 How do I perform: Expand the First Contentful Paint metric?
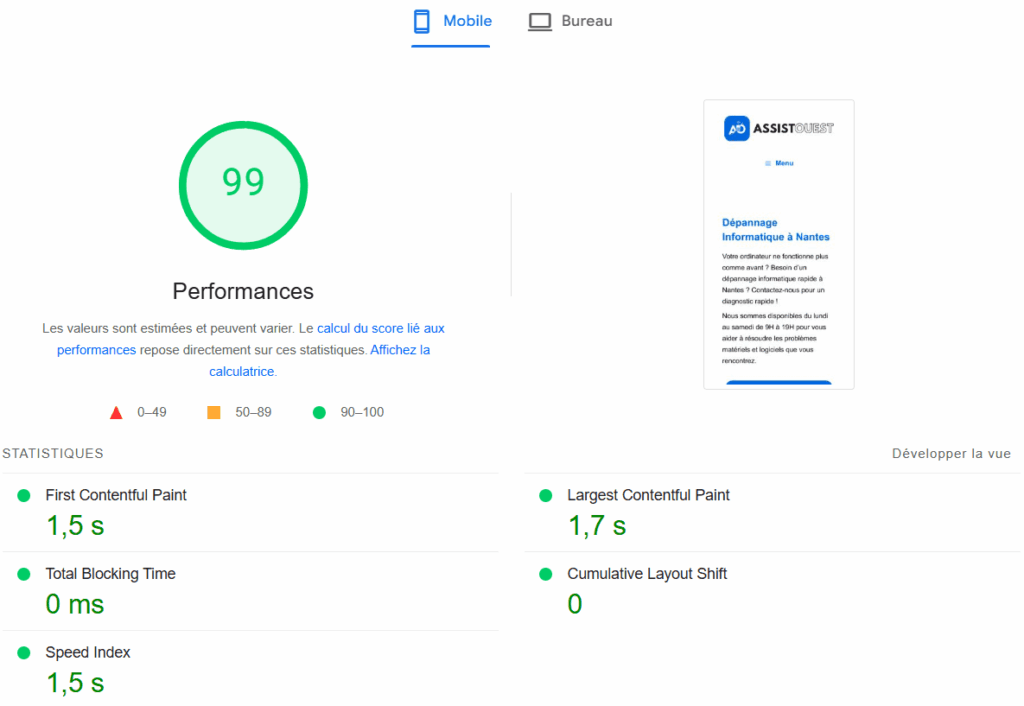click(x=116, y=495)
